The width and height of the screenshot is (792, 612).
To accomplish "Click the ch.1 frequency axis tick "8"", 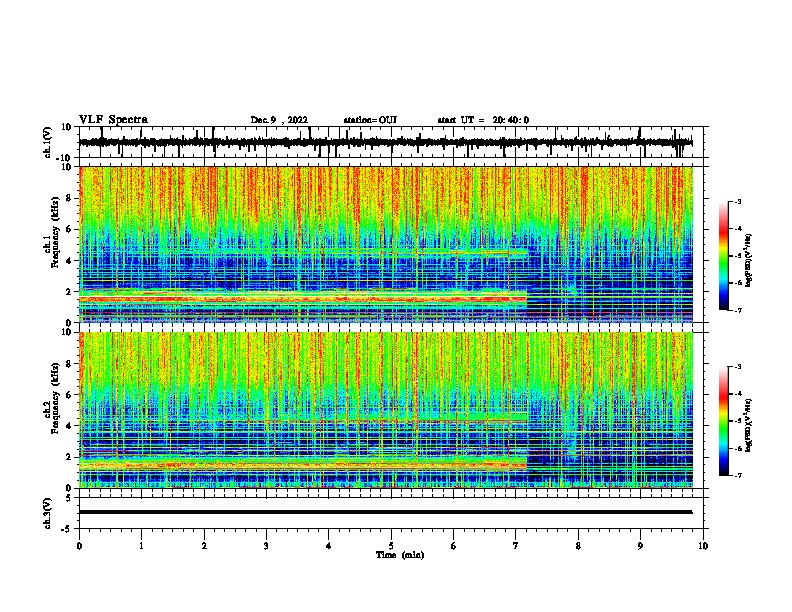I will (70, 198).
